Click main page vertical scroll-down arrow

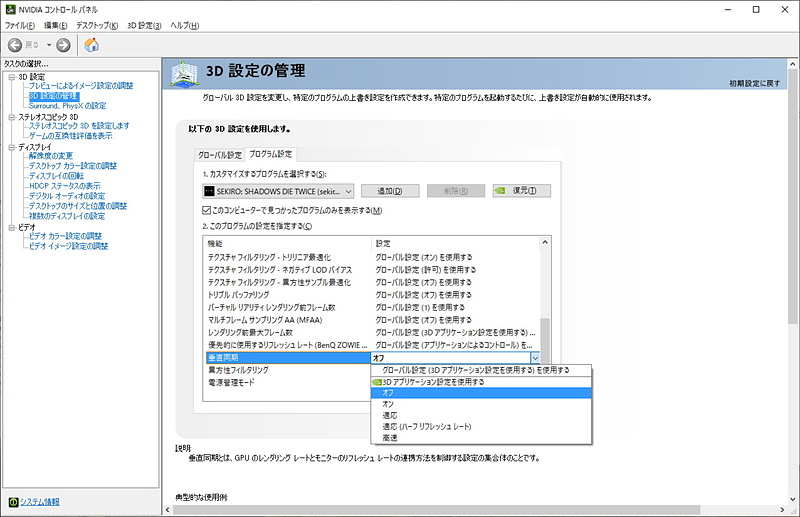pyautogui.click(x=792, y=500)
